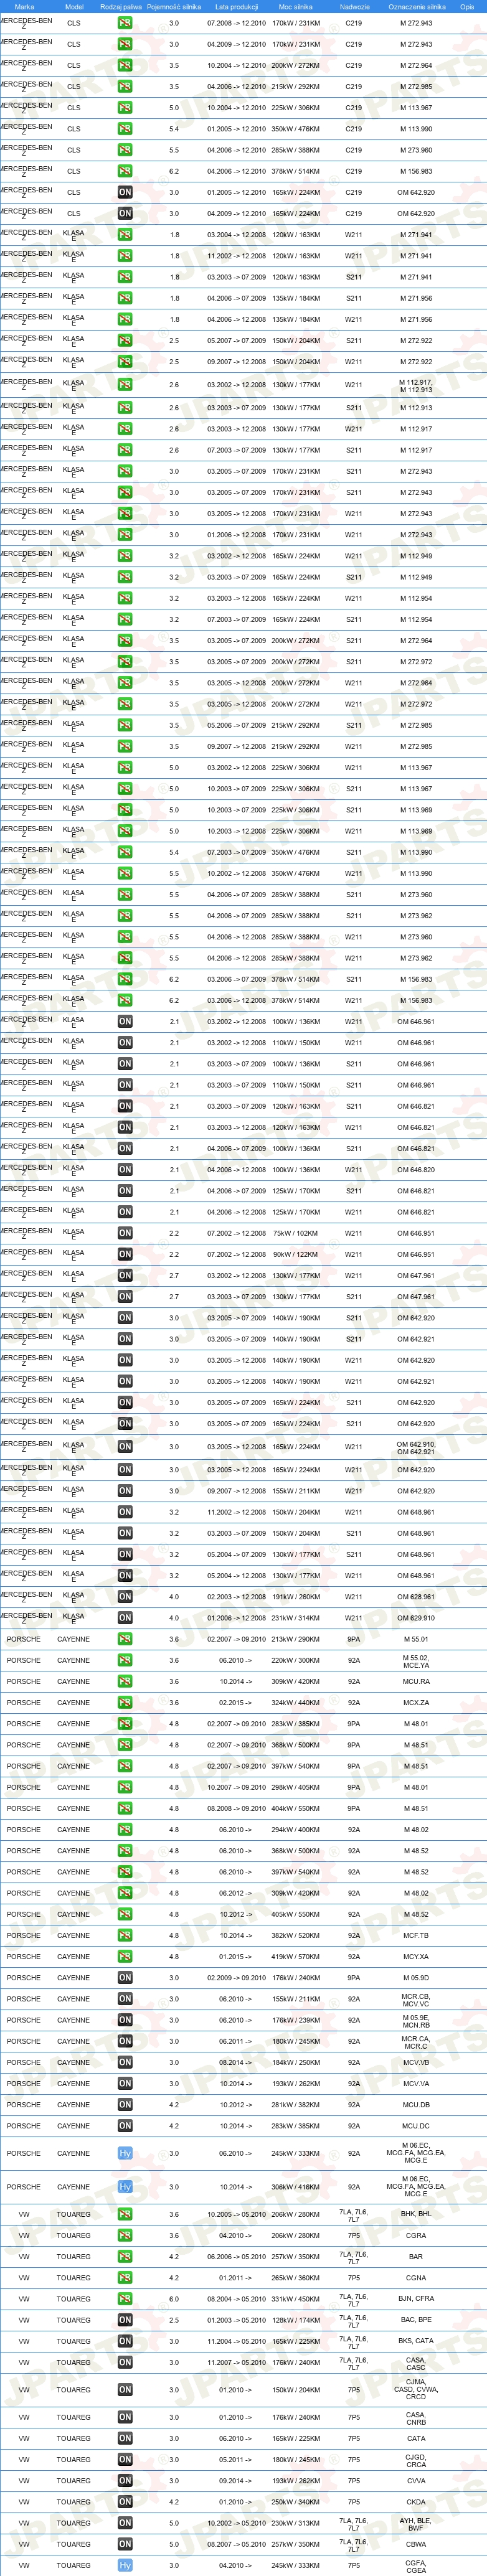Click petrol icon in Cayenne 3.6 MCU.RA row

pyautogui.click(x=125, y=1681)
